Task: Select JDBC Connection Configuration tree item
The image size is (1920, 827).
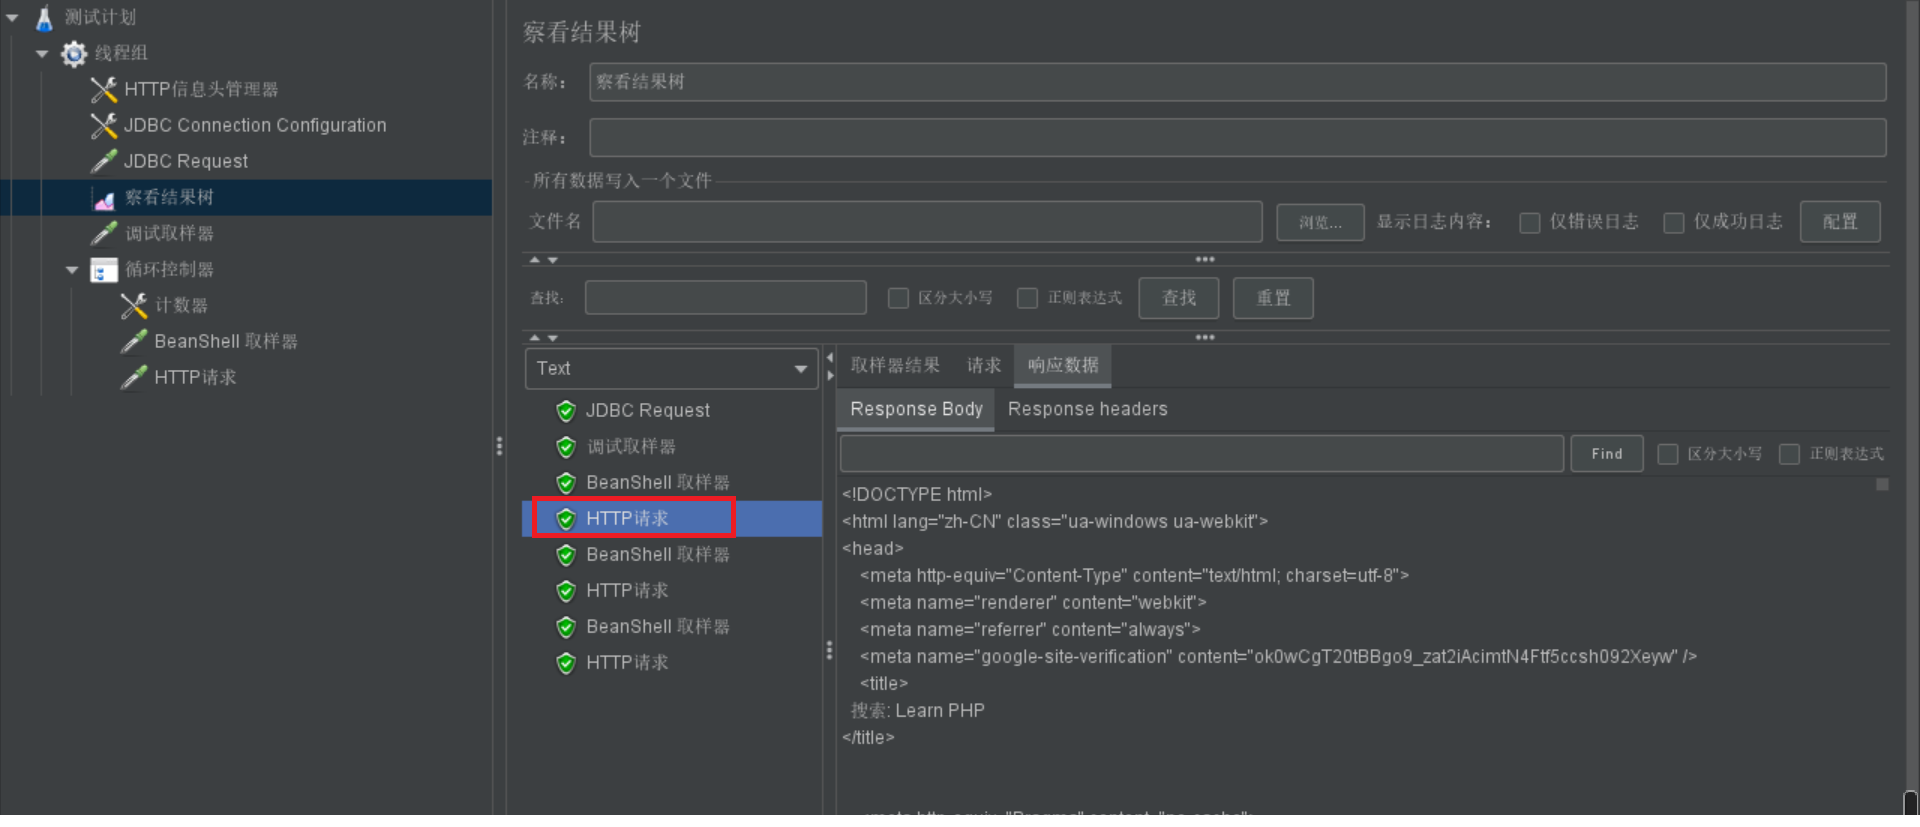Action: (x=255, y=125)
